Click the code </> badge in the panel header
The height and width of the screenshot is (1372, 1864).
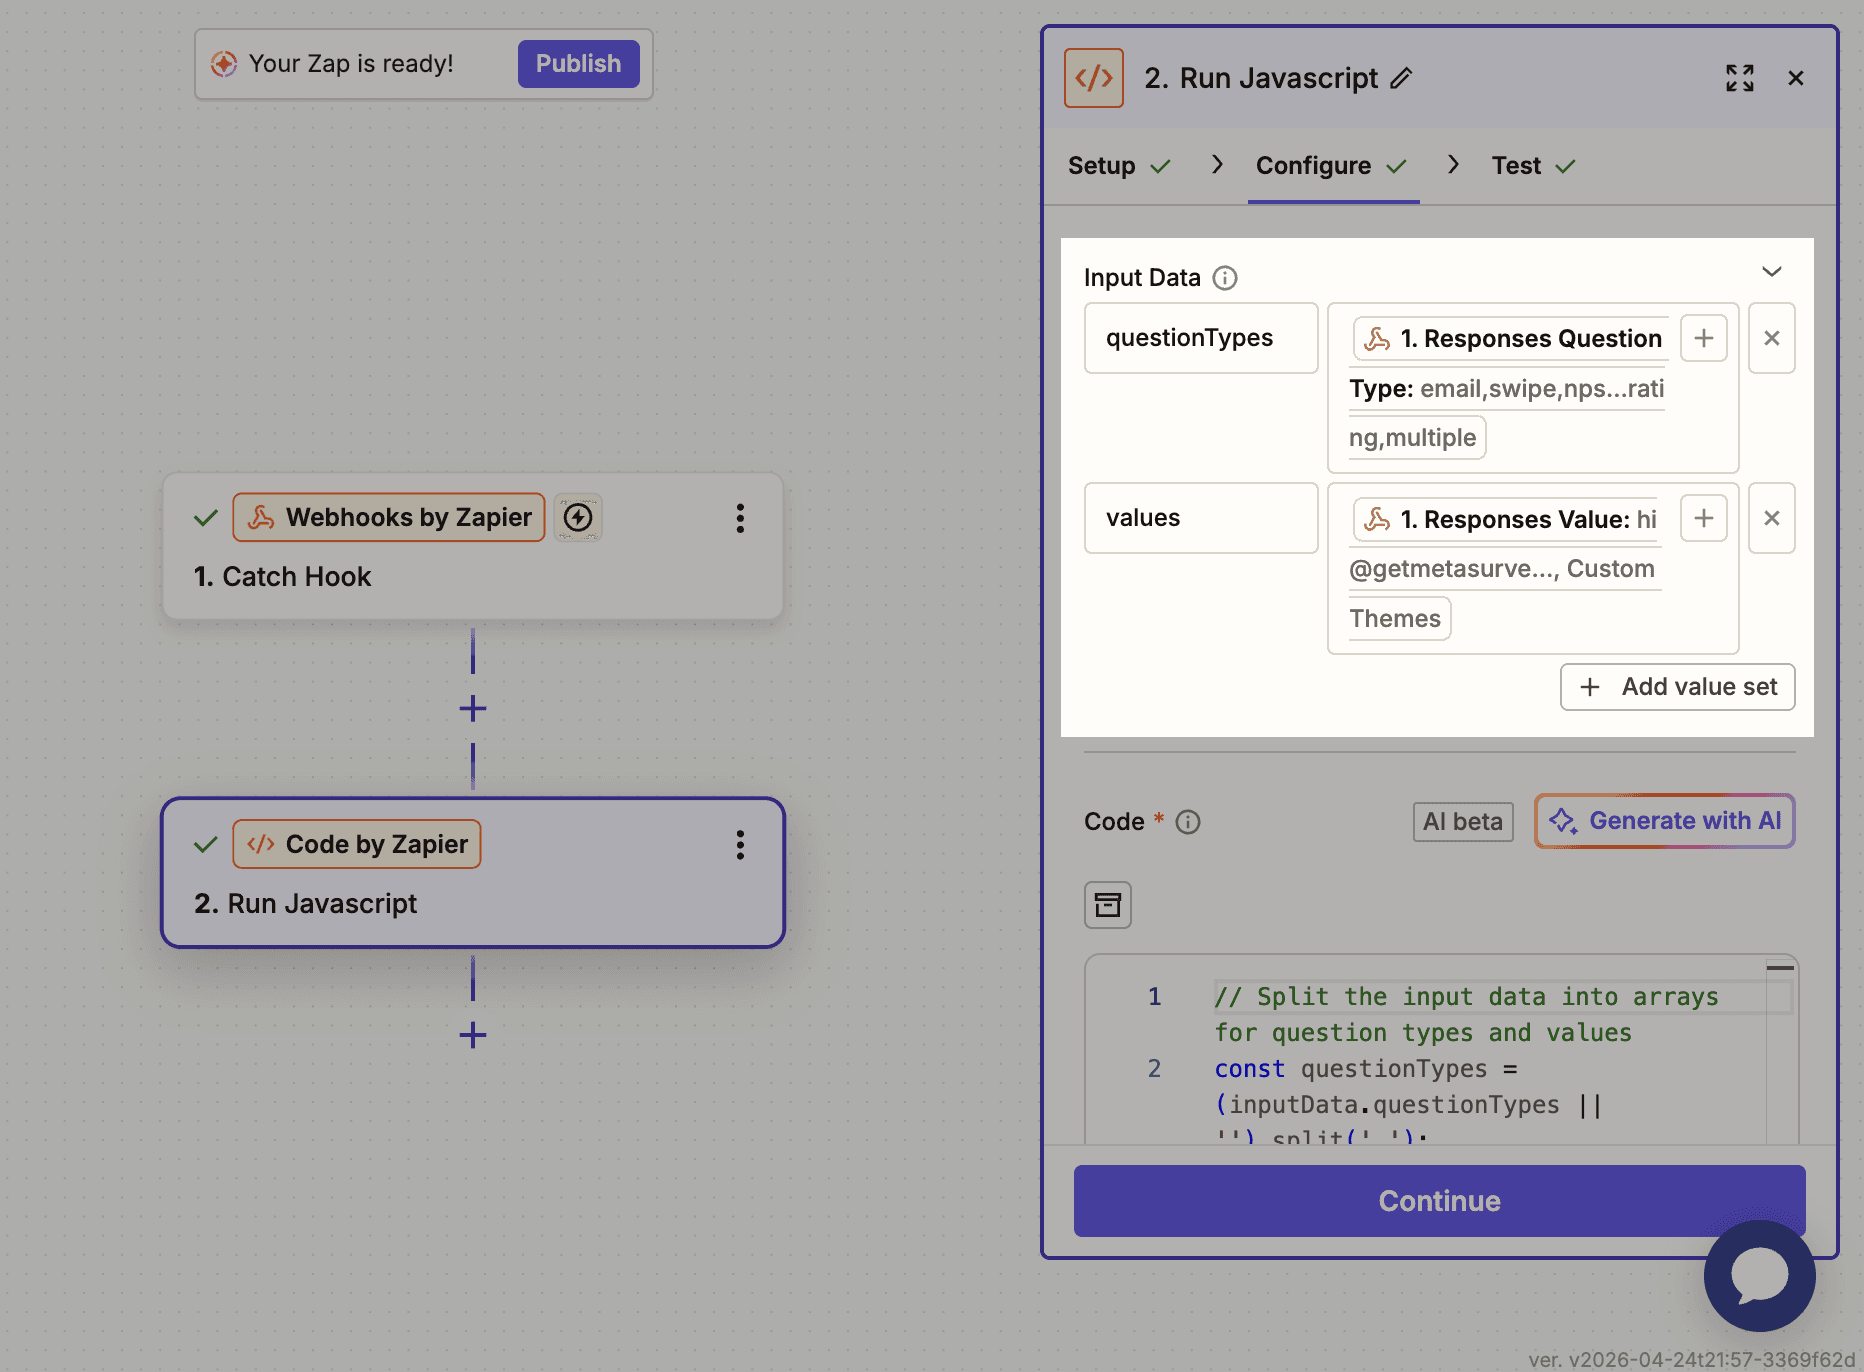1094,77
